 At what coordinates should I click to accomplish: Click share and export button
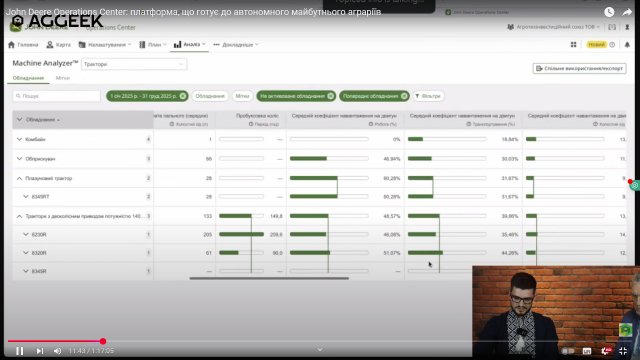tap(579, 69)
